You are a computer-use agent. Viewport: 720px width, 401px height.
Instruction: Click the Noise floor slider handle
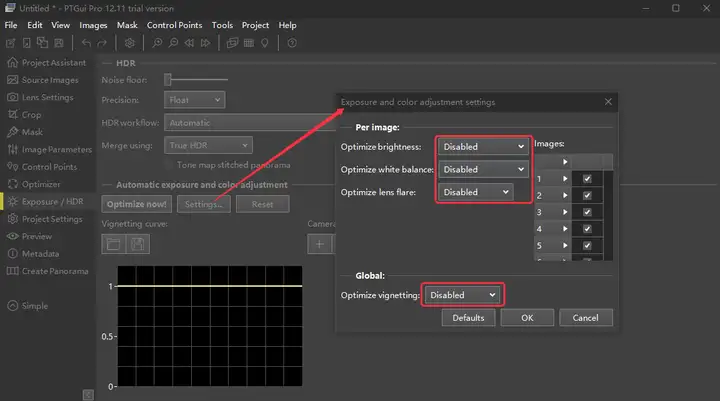coord(168,79)
